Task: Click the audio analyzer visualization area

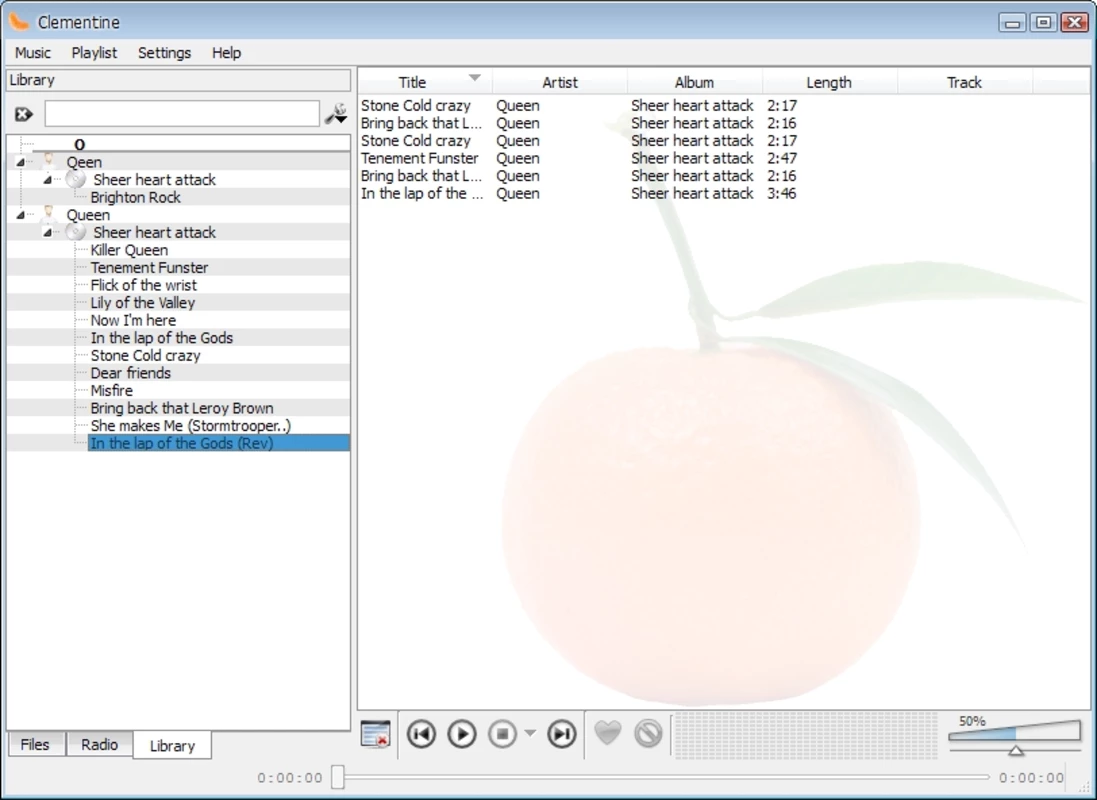Action: click(806, 735)
